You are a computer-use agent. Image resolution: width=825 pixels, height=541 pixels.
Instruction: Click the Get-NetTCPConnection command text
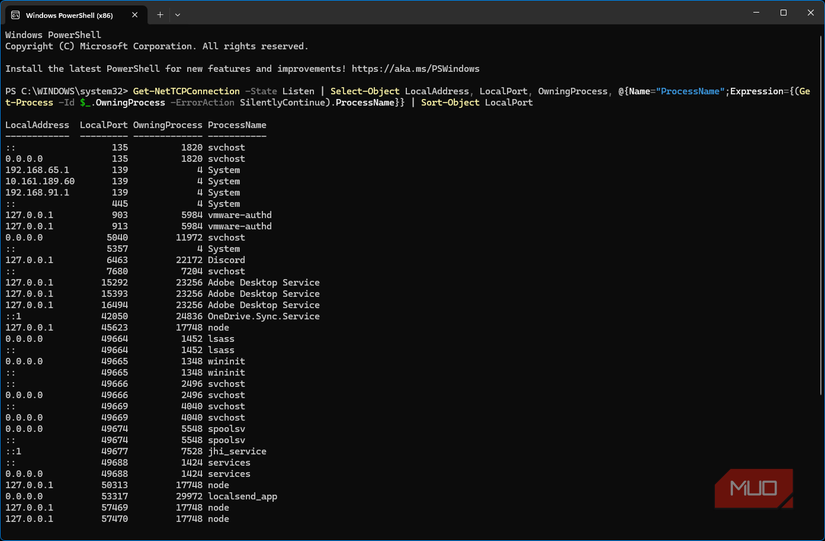186,91
